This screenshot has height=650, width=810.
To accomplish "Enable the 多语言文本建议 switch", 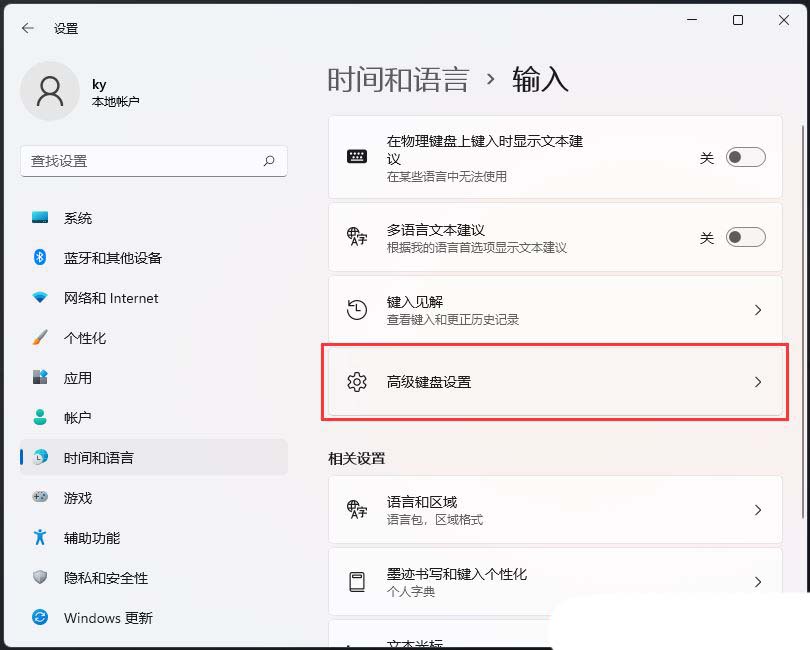I will click(745, 237).
